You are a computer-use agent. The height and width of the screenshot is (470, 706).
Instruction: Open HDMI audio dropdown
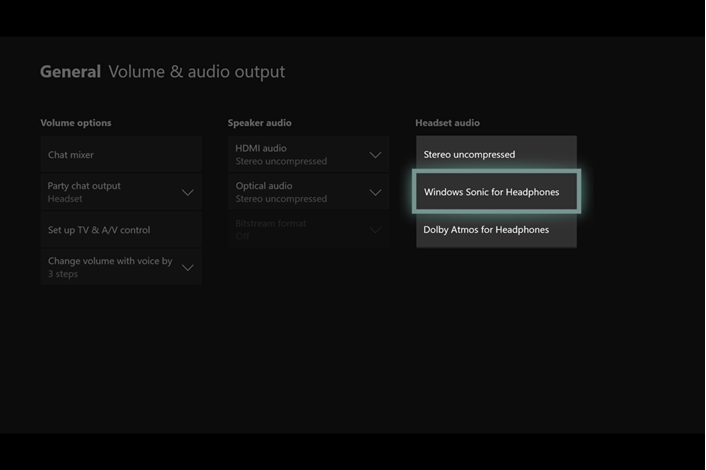tap(308, 154)
